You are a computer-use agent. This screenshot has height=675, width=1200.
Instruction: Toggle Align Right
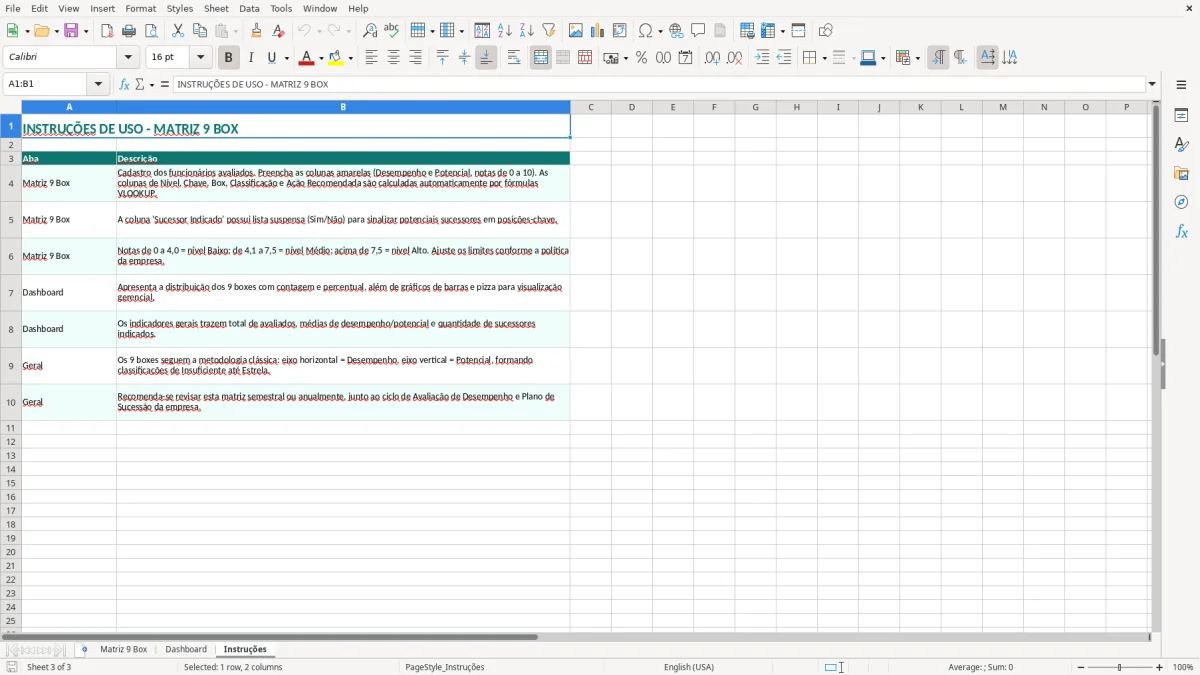coord(416,58)
